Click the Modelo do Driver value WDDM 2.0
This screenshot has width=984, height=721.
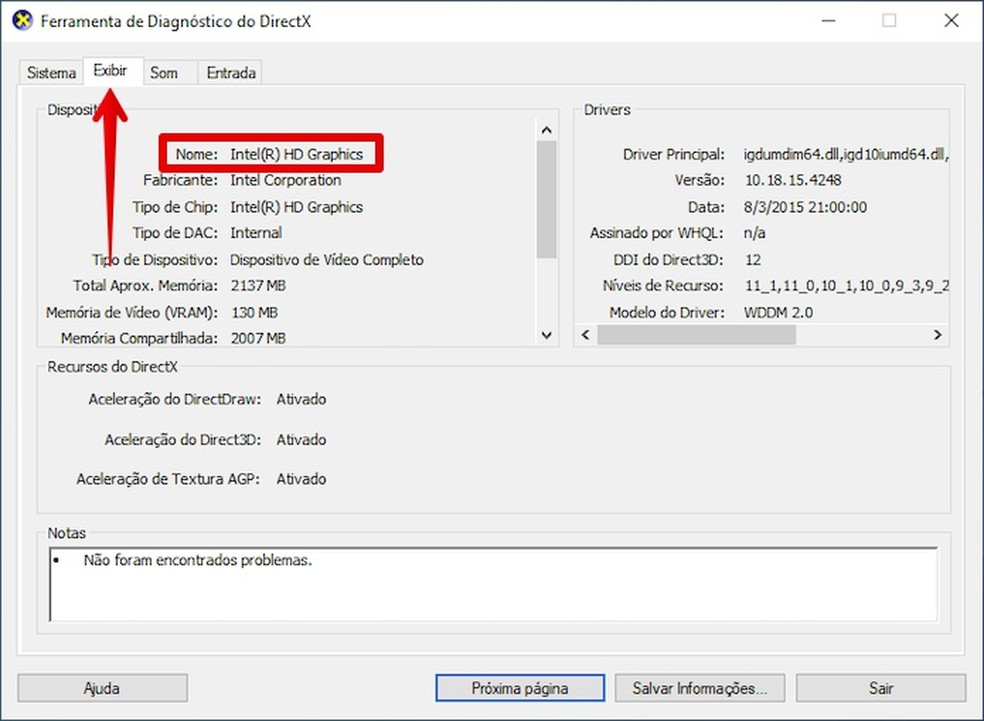pos(778,312)
